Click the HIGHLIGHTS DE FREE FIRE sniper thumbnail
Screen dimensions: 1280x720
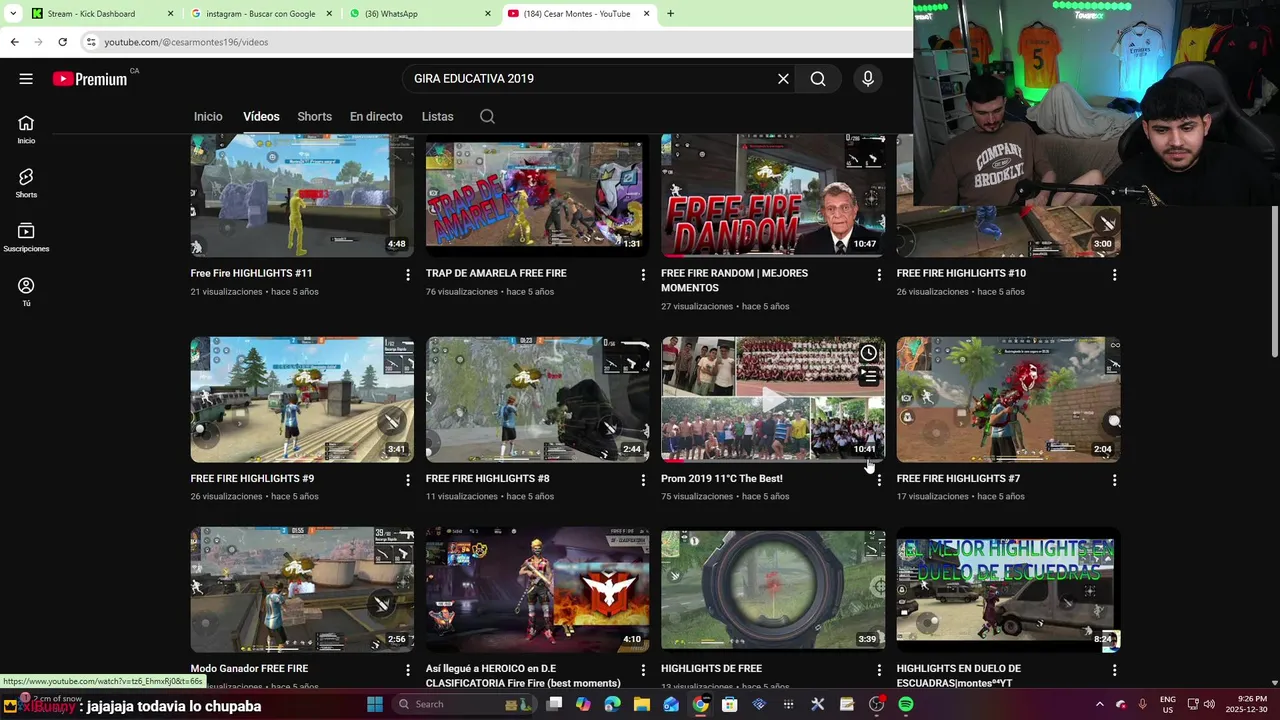pyautogui.click(x=773, y=590)
